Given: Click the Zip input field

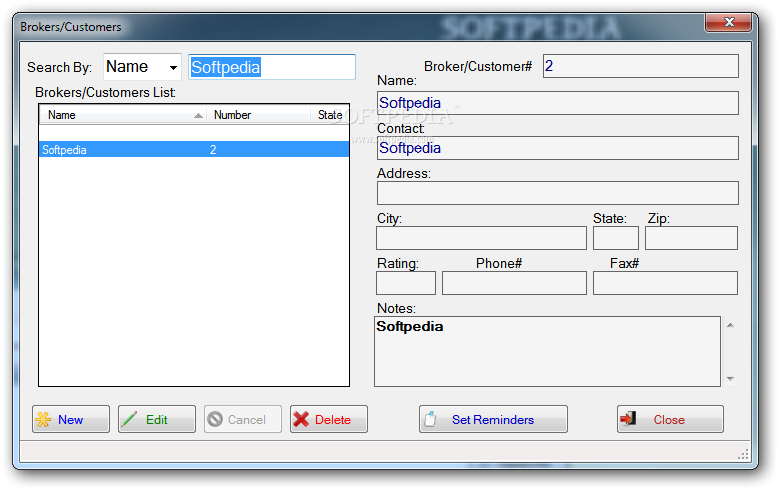Looking at the screenshot, I should click(x=691, y=238).
